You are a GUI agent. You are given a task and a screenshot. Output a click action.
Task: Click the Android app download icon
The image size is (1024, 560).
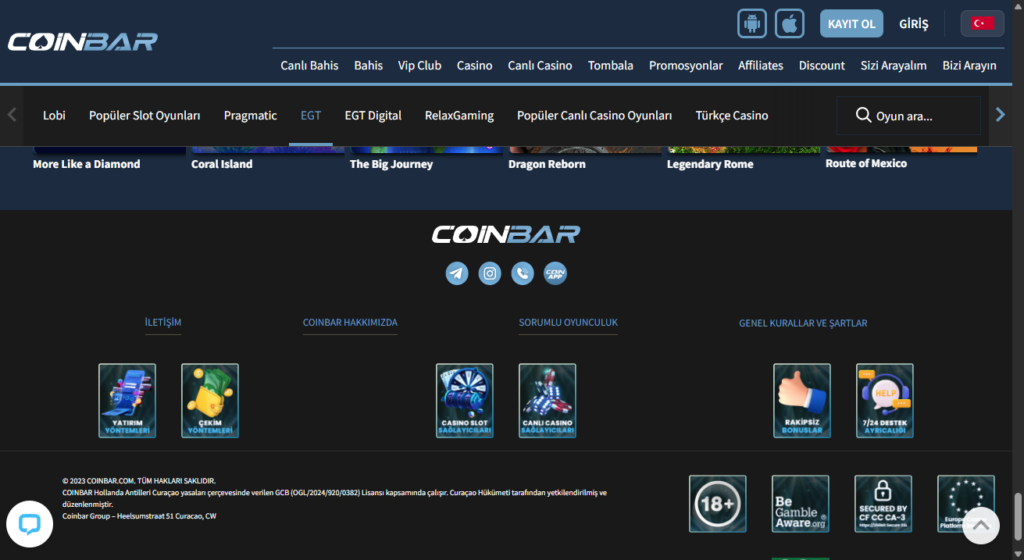[x=752, y=23]
